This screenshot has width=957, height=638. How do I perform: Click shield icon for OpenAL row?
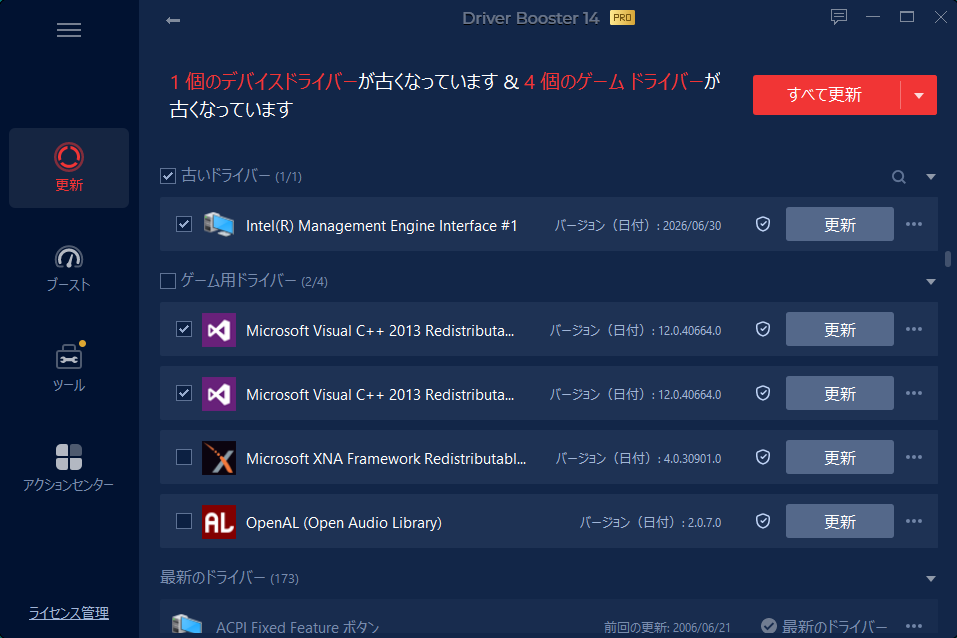pos(763,521)
